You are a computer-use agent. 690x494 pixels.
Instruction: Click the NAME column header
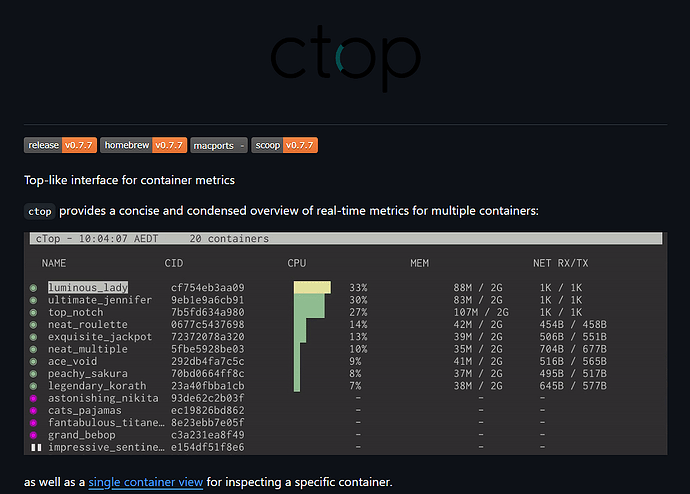click(x=54, y=263)
